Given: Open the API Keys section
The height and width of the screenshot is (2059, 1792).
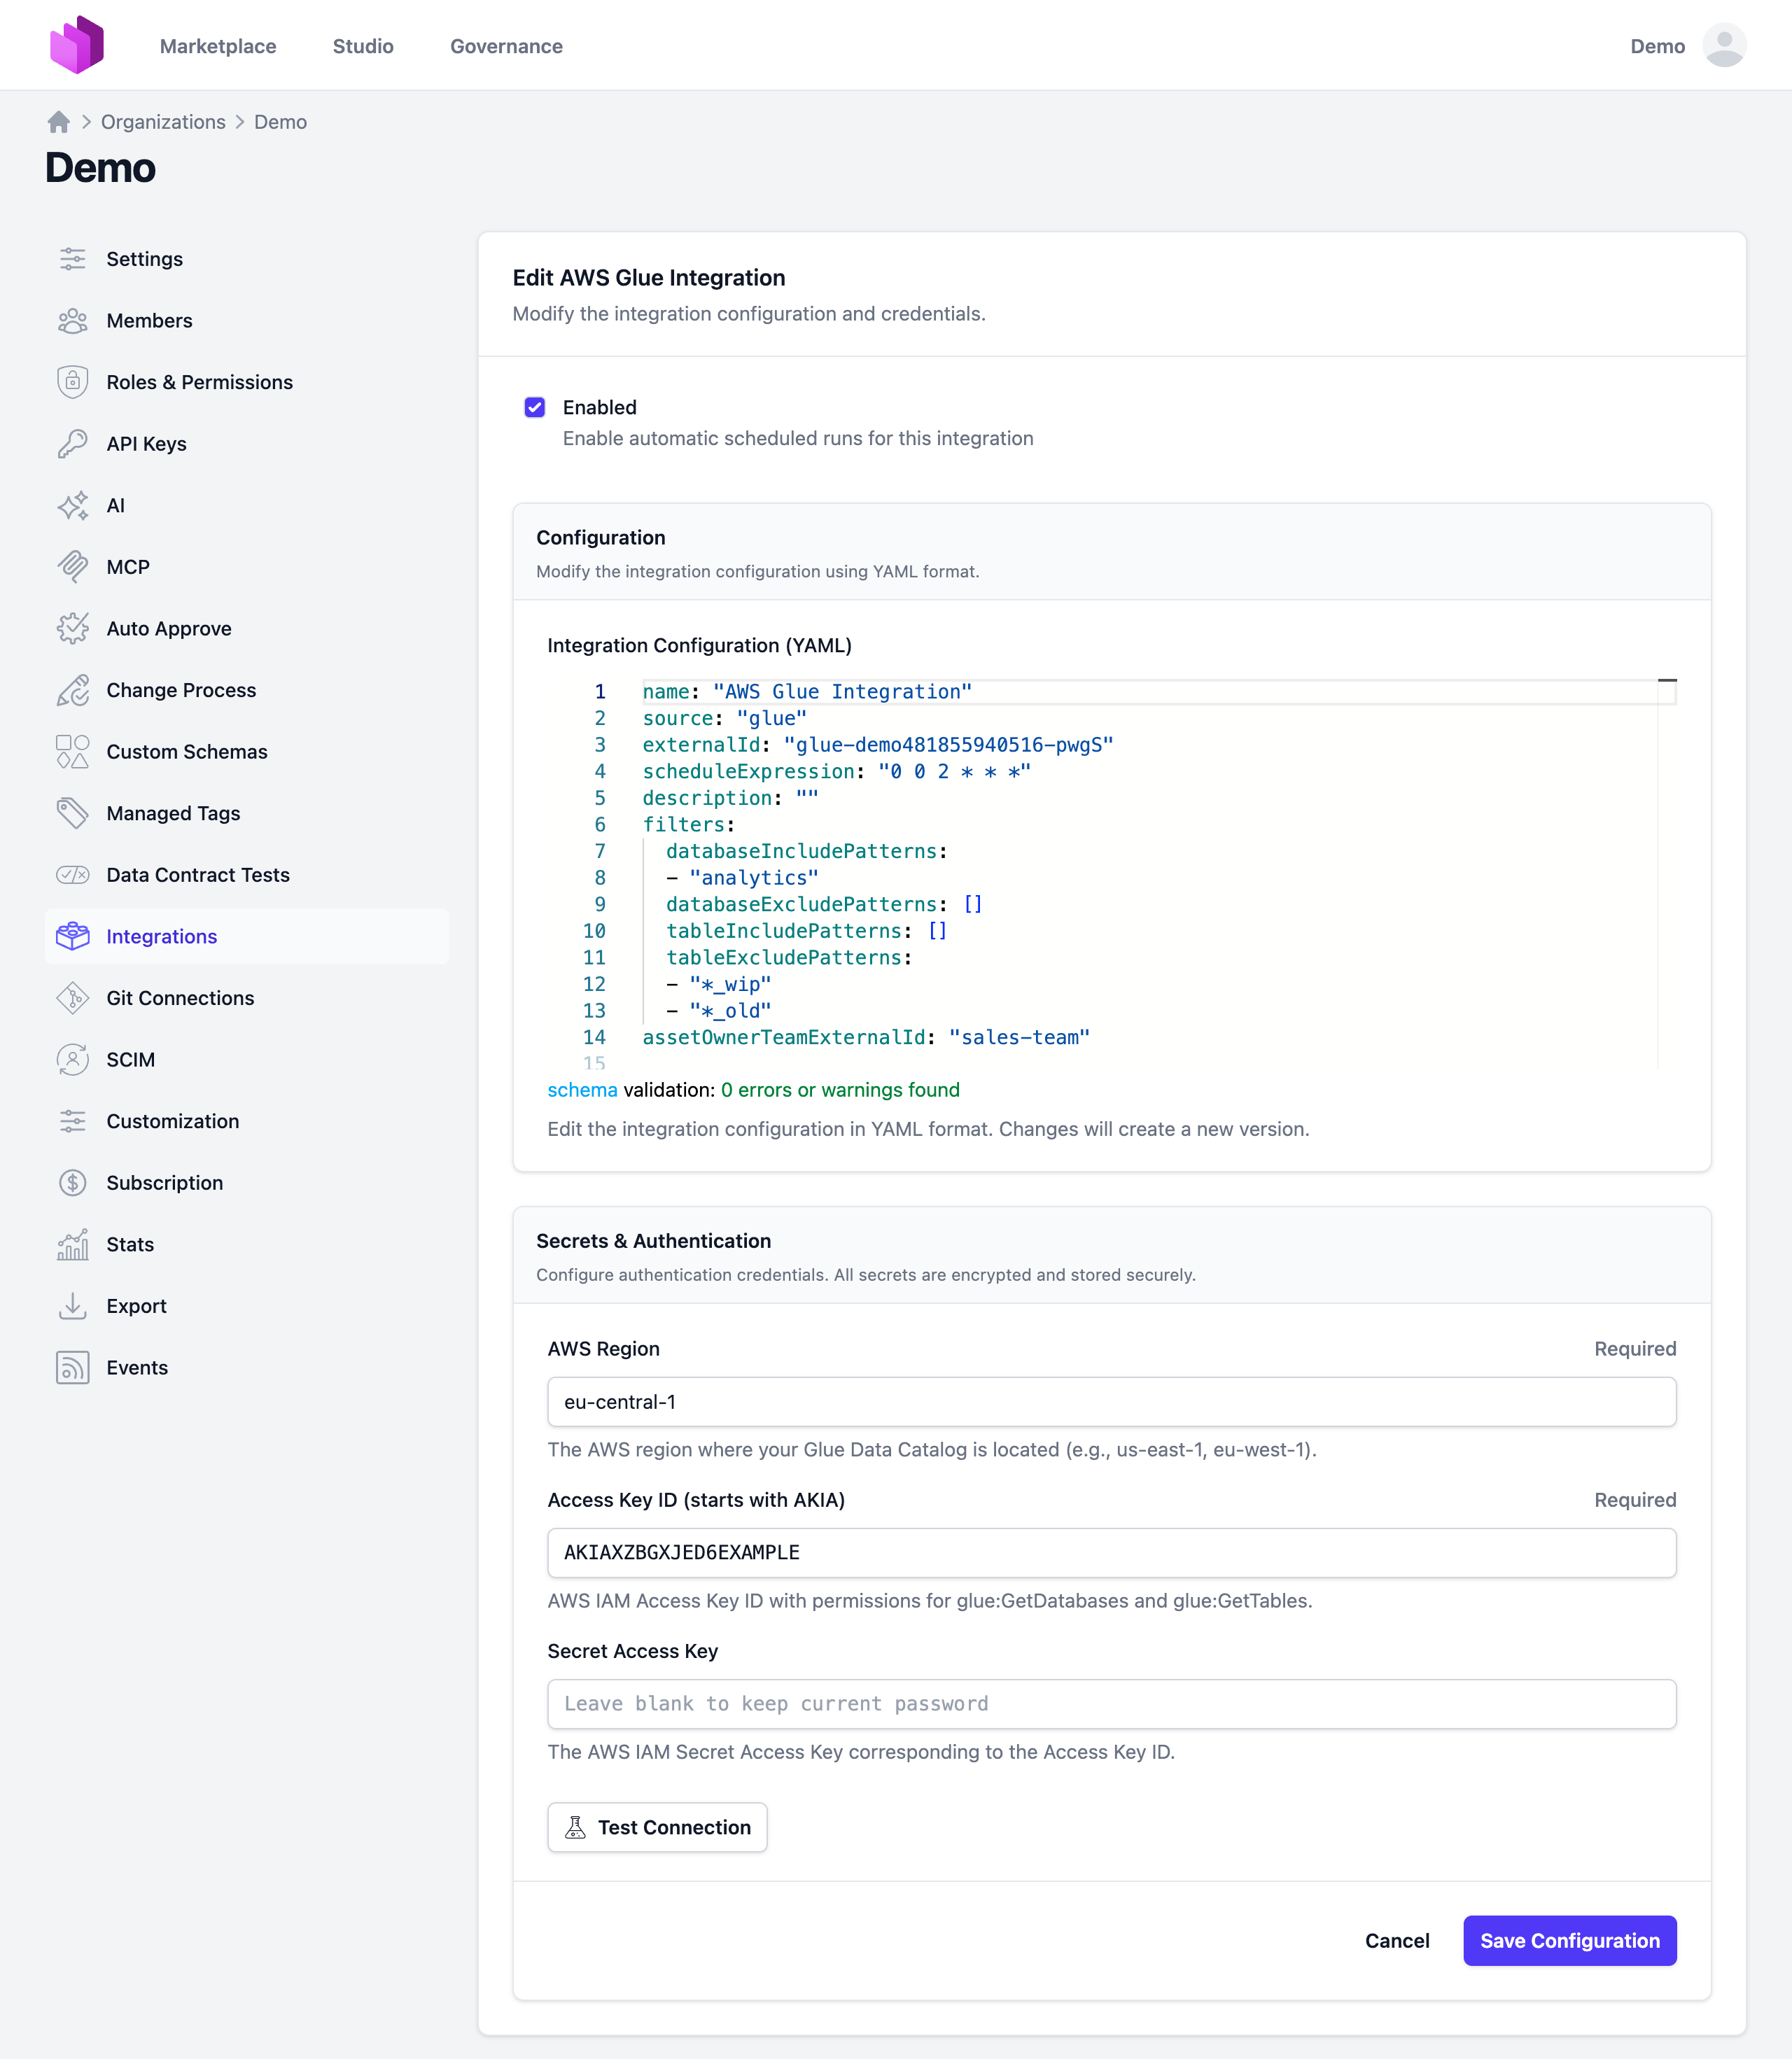Looking at the screenshot, I should (x=146, y=443).
